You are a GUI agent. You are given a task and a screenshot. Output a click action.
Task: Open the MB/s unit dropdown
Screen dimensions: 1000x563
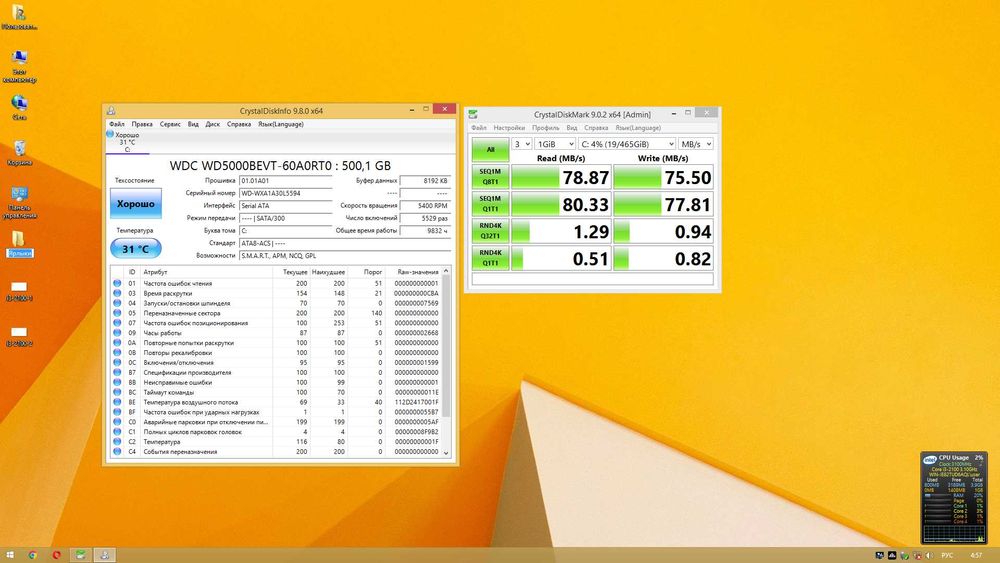click(x=696, y=144)
